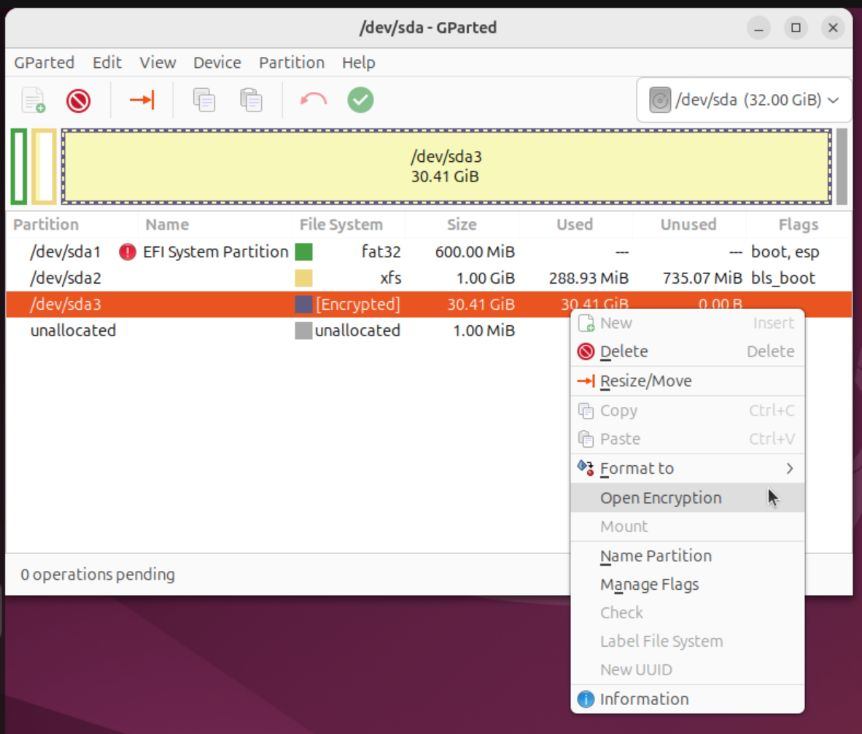Click the Unused column header

point(688,224)
